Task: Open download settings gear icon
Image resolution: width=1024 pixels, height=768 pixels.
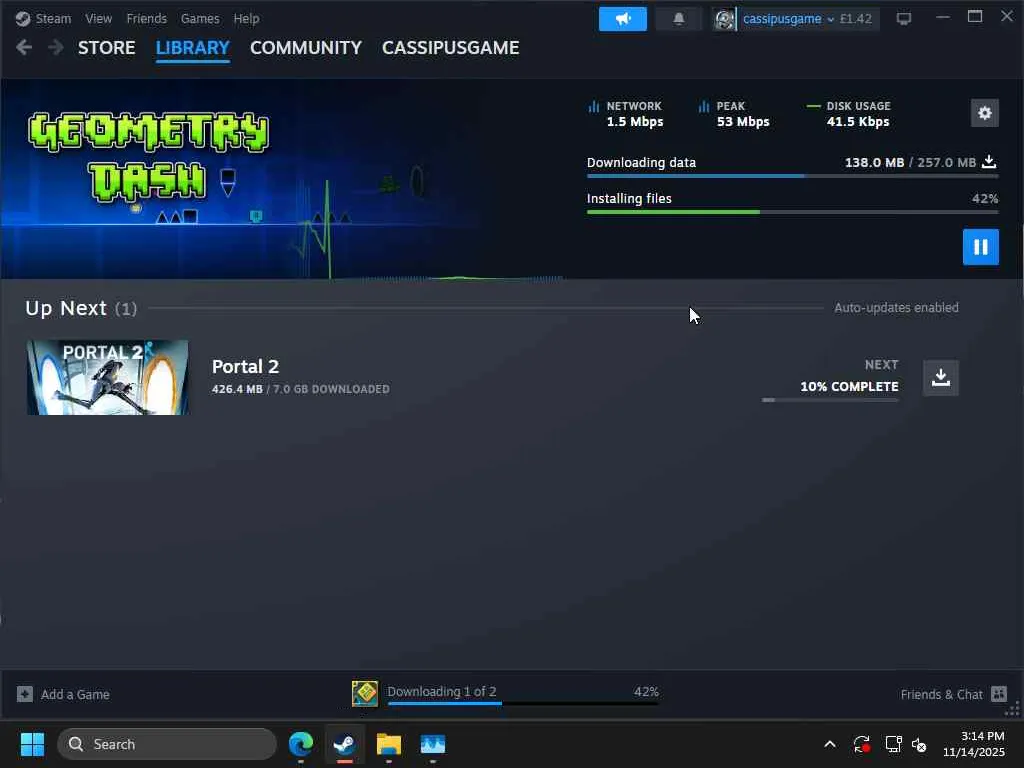Action: [x=984, y=113]
